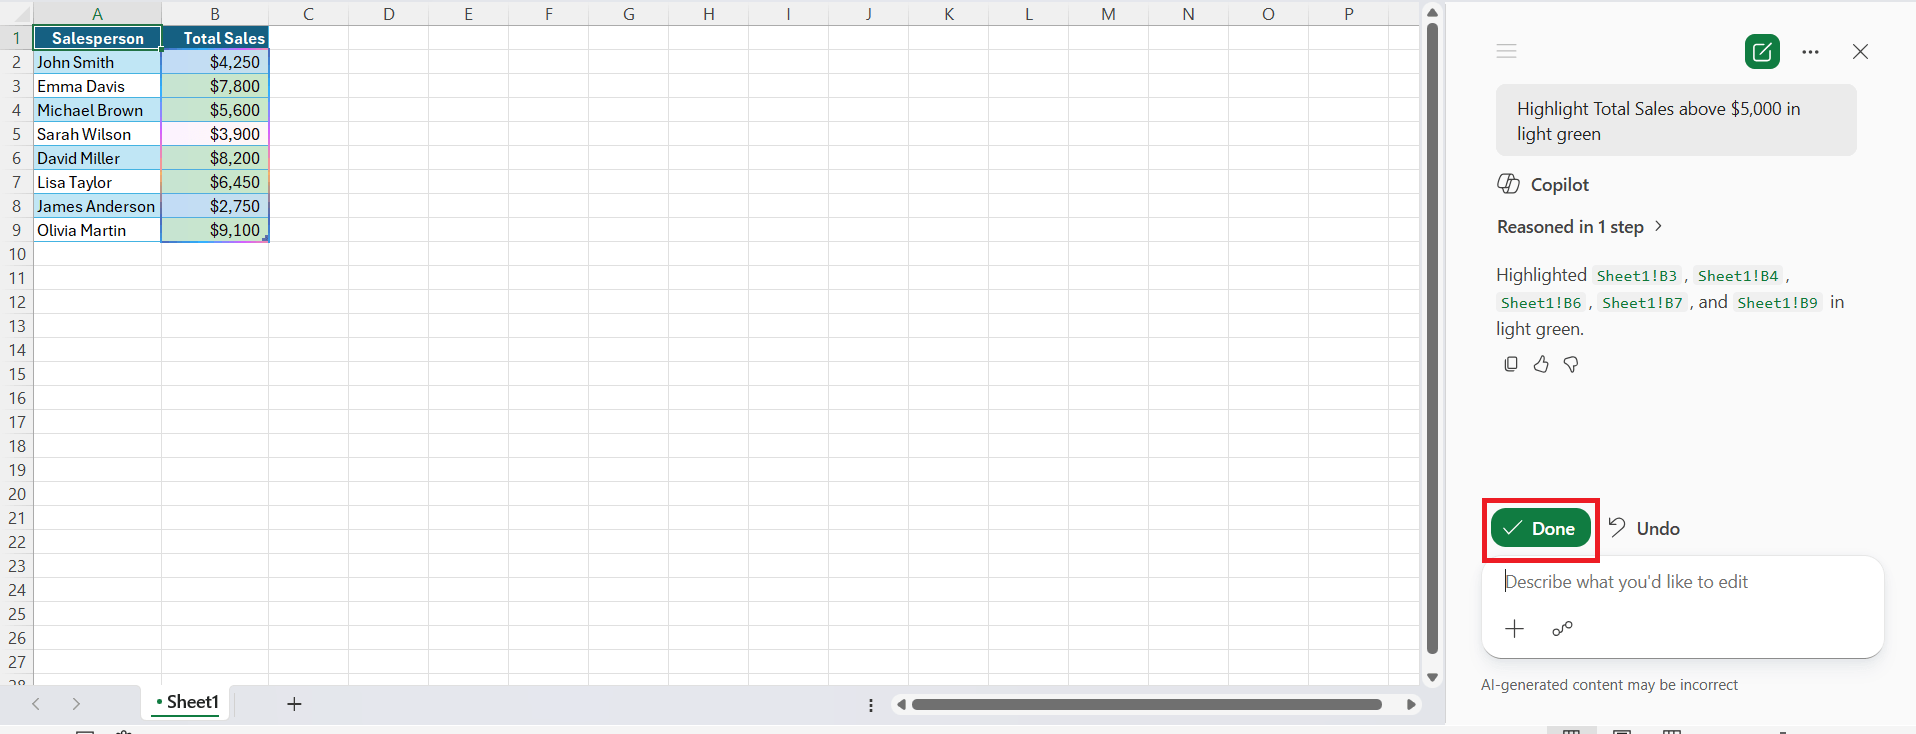Select the David Miller cell

[97, 158]
